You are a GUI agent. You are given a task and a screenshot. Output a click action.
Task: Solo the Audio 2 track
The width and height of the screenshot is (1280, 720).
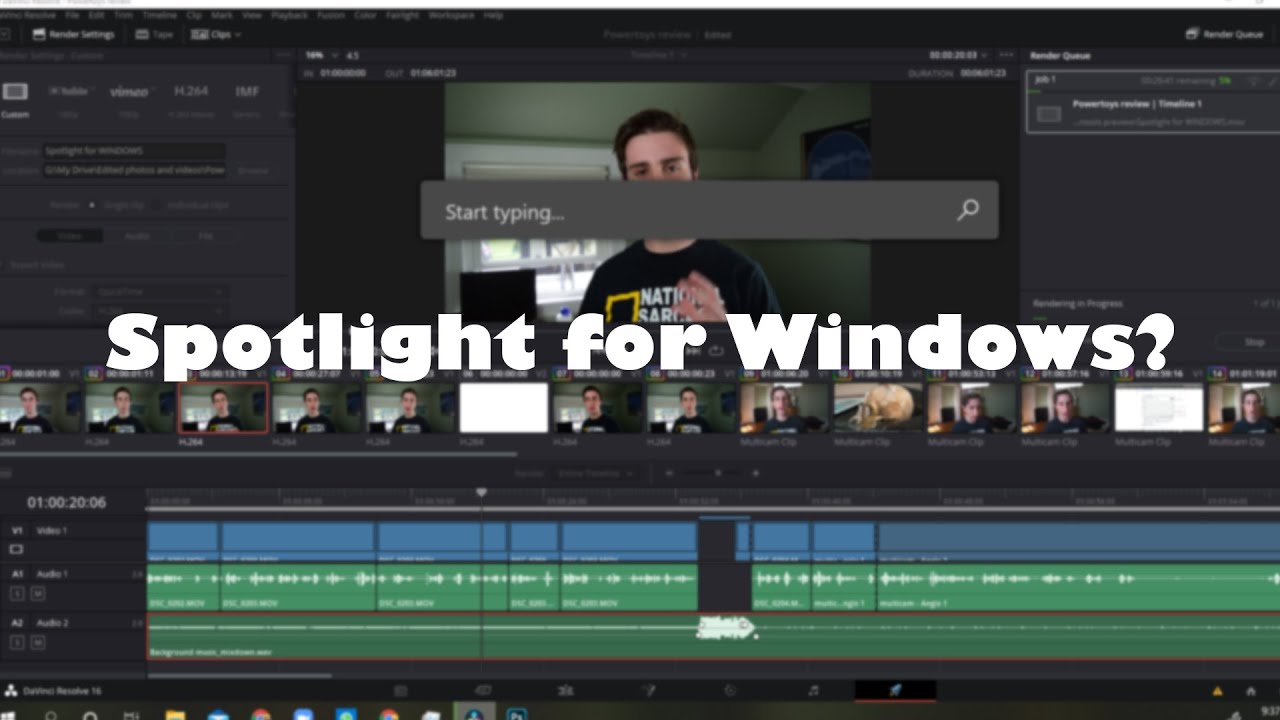pos(16,641)
